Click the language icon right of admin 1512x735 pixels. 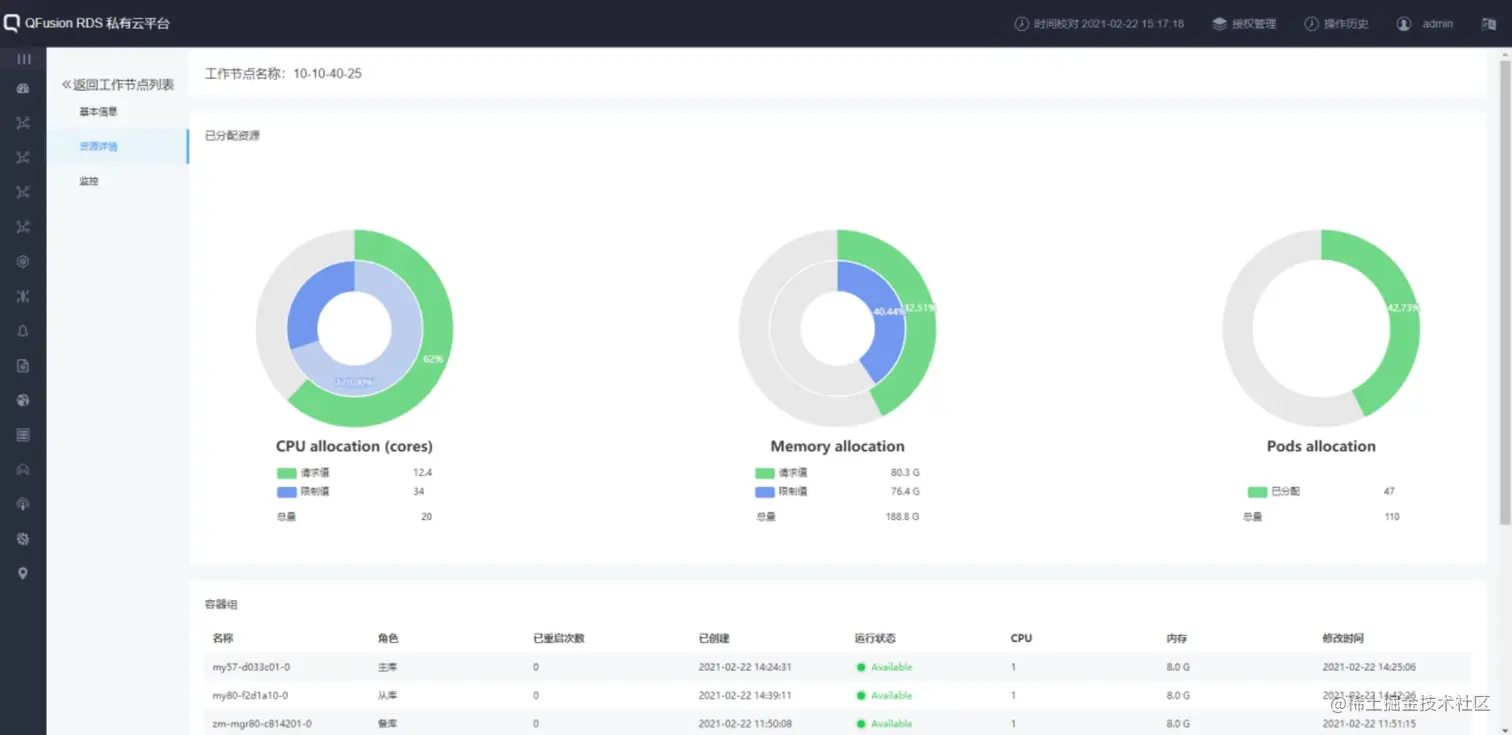tap(1489, 24)
